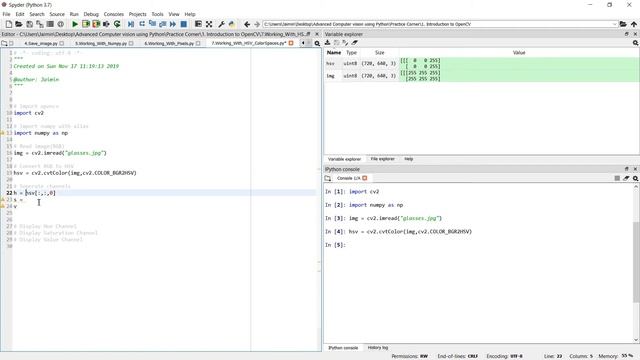This screenshot has height=360, width=640.
Task: Switch to the 5.Working_With_Numpy.py tab
Action: tap(101, 43)
